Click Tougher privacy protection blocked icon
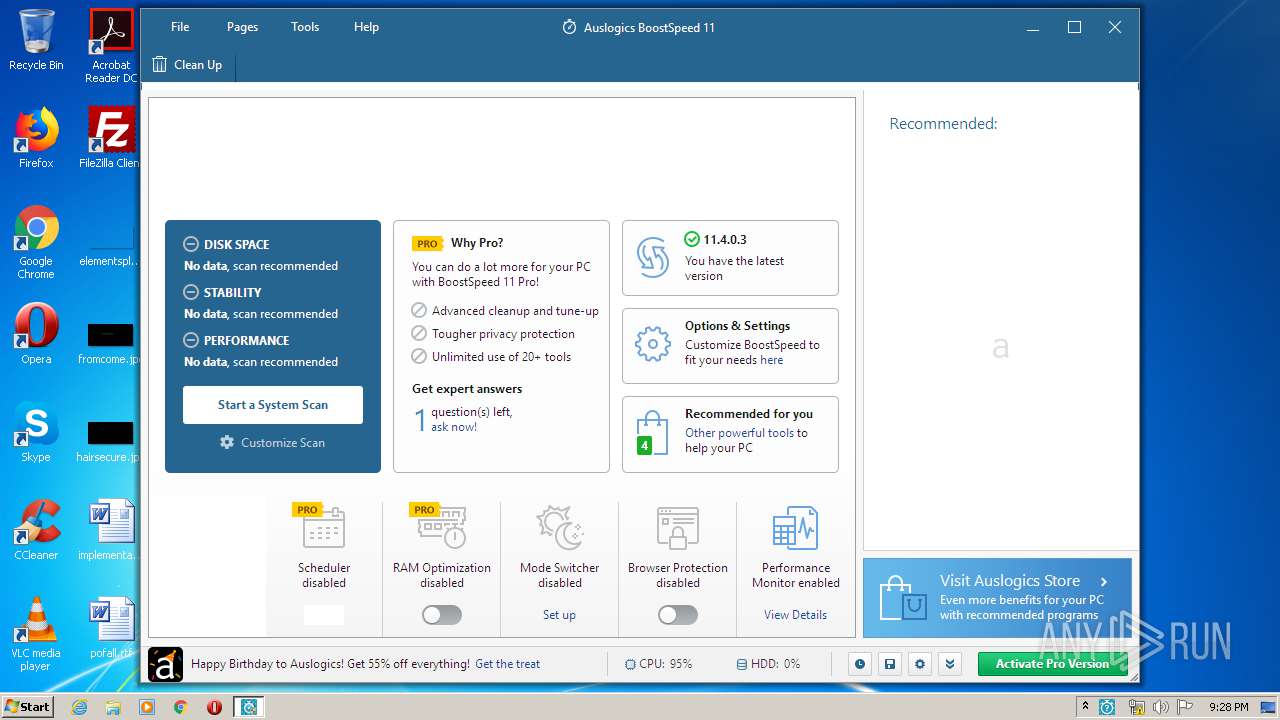Viewport: 1280px width, 720px height. (419, 334)
